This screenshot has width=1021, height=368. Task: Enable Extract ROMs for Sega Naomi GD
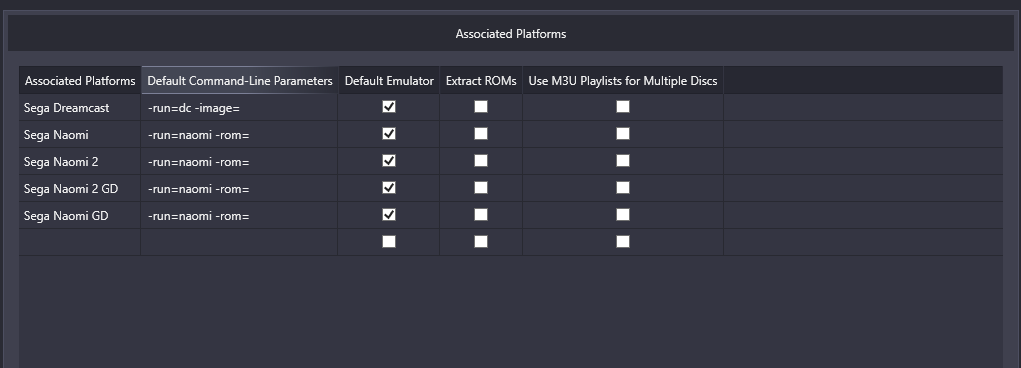[481, 215]
